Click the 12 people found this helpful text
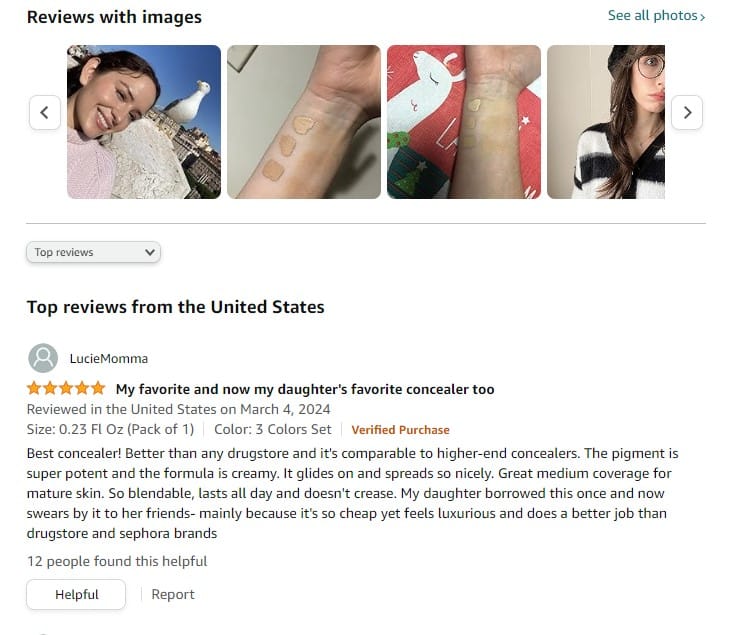This screenshot has width=737, height=635. 117,561
